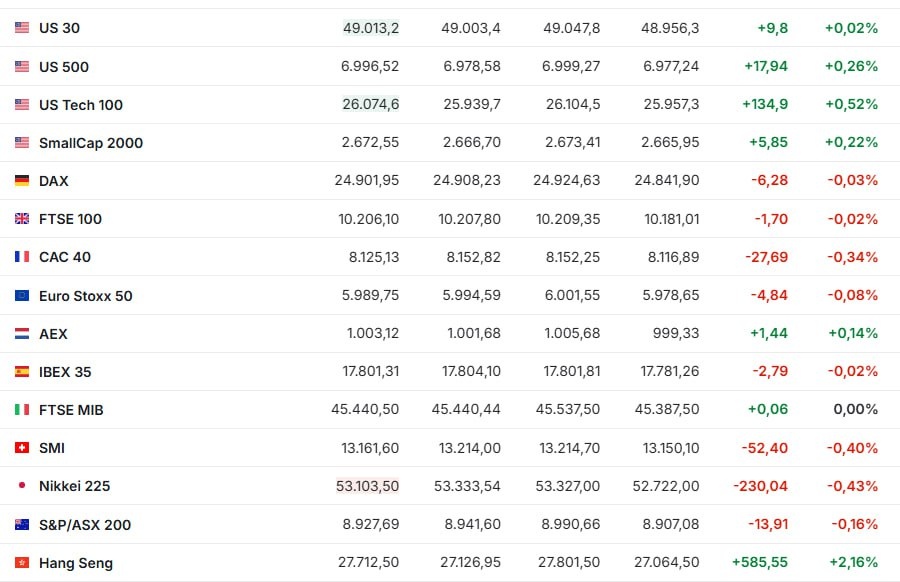Screen dimensions: 900x582
Task: Click the Nikkei 225 last price 53.103,50
Action: pyautogui.click(x=368, y=486)
